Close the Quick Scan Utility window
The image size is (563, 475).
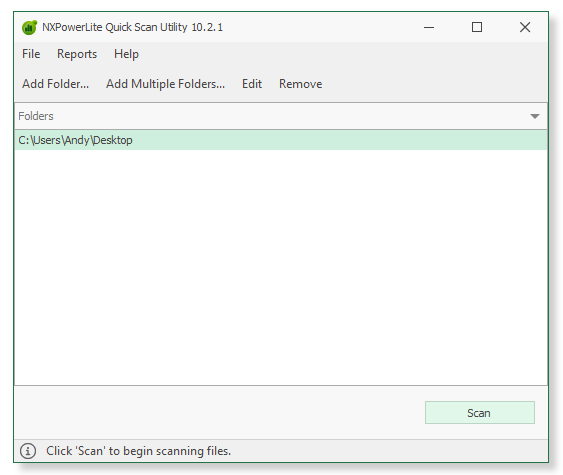coord(525,27)
